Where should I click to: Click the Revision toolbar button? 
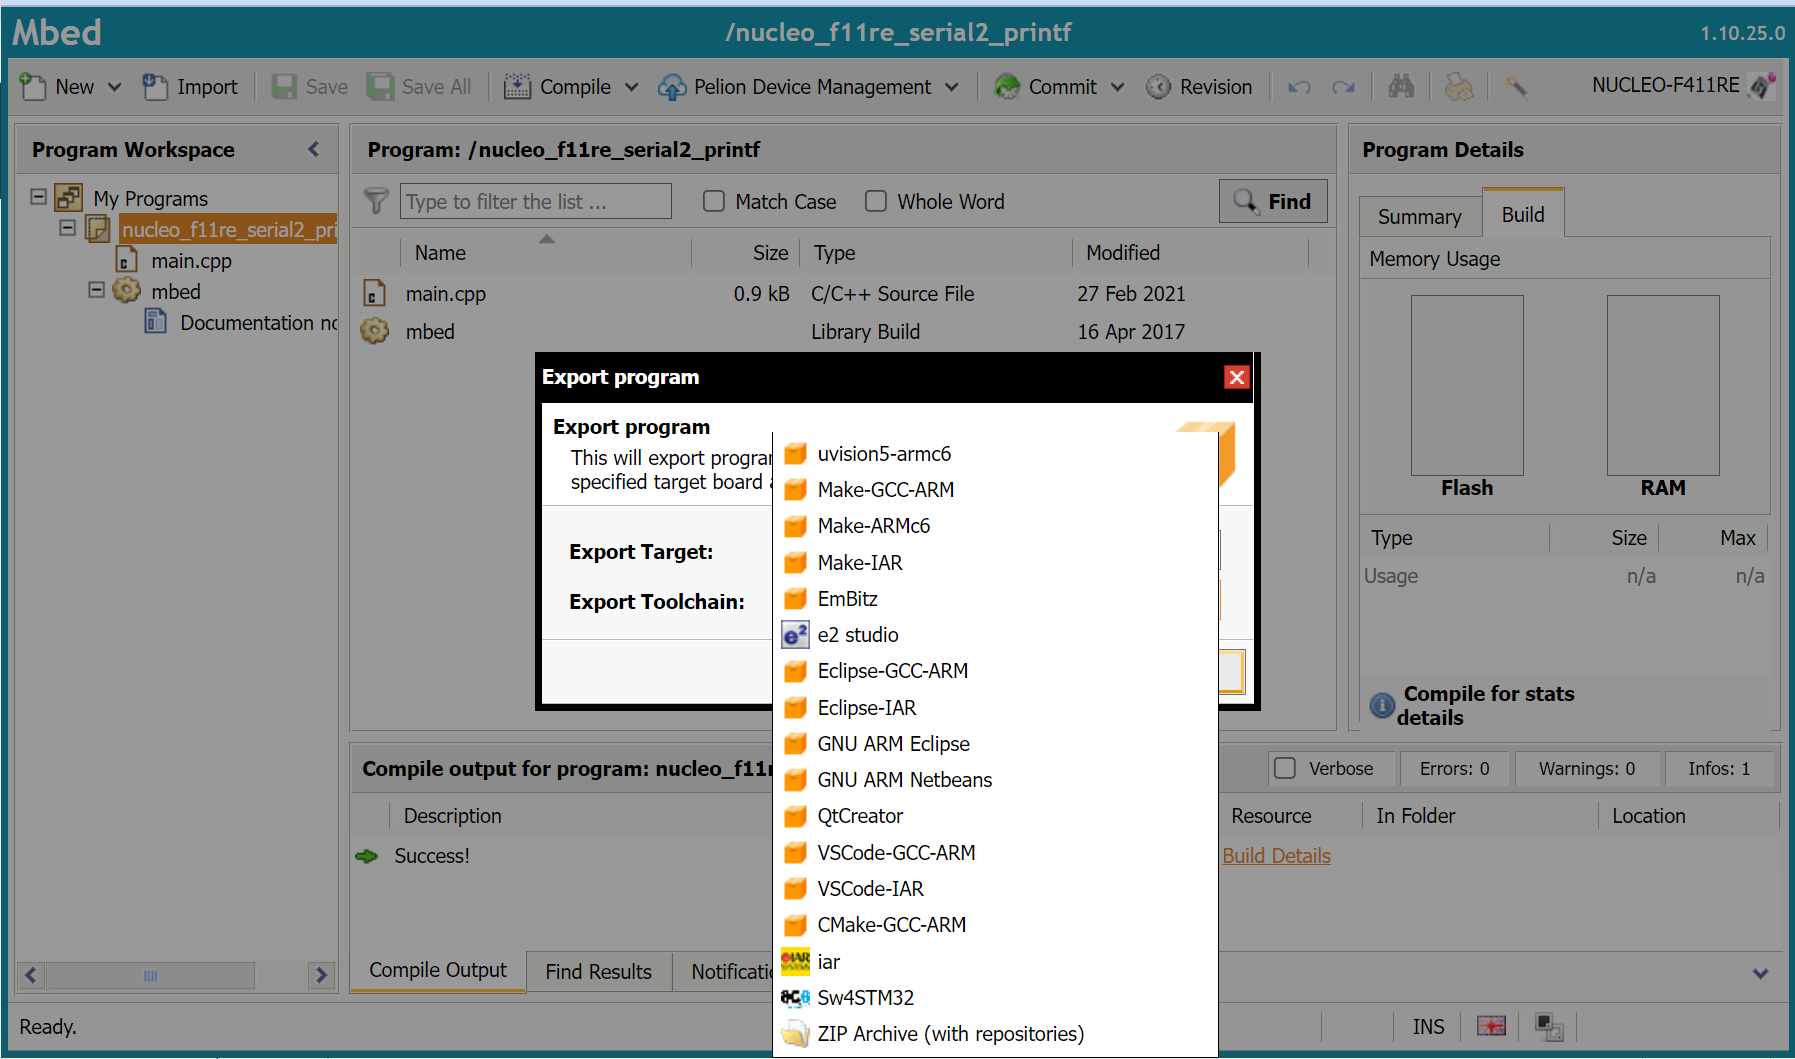(x=1199, y=87)
